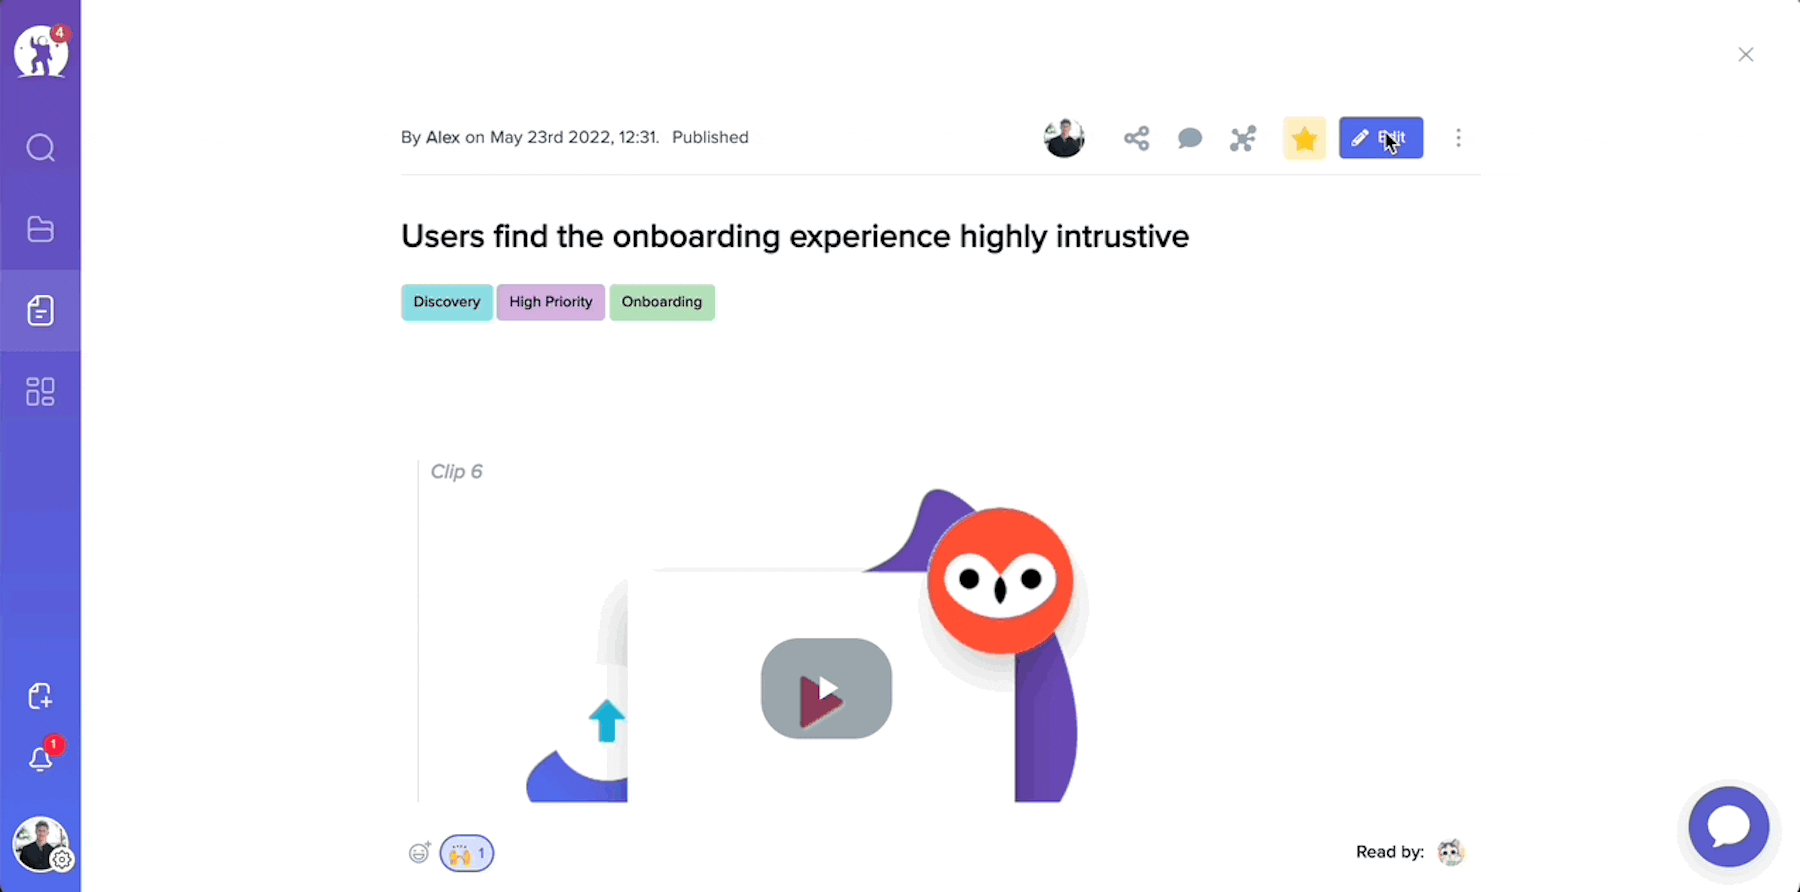This screenshot has height=892, width=1800.
Task: Open the three-dot more options menu
Action: pyautogui.click(x=1458, y=138)
